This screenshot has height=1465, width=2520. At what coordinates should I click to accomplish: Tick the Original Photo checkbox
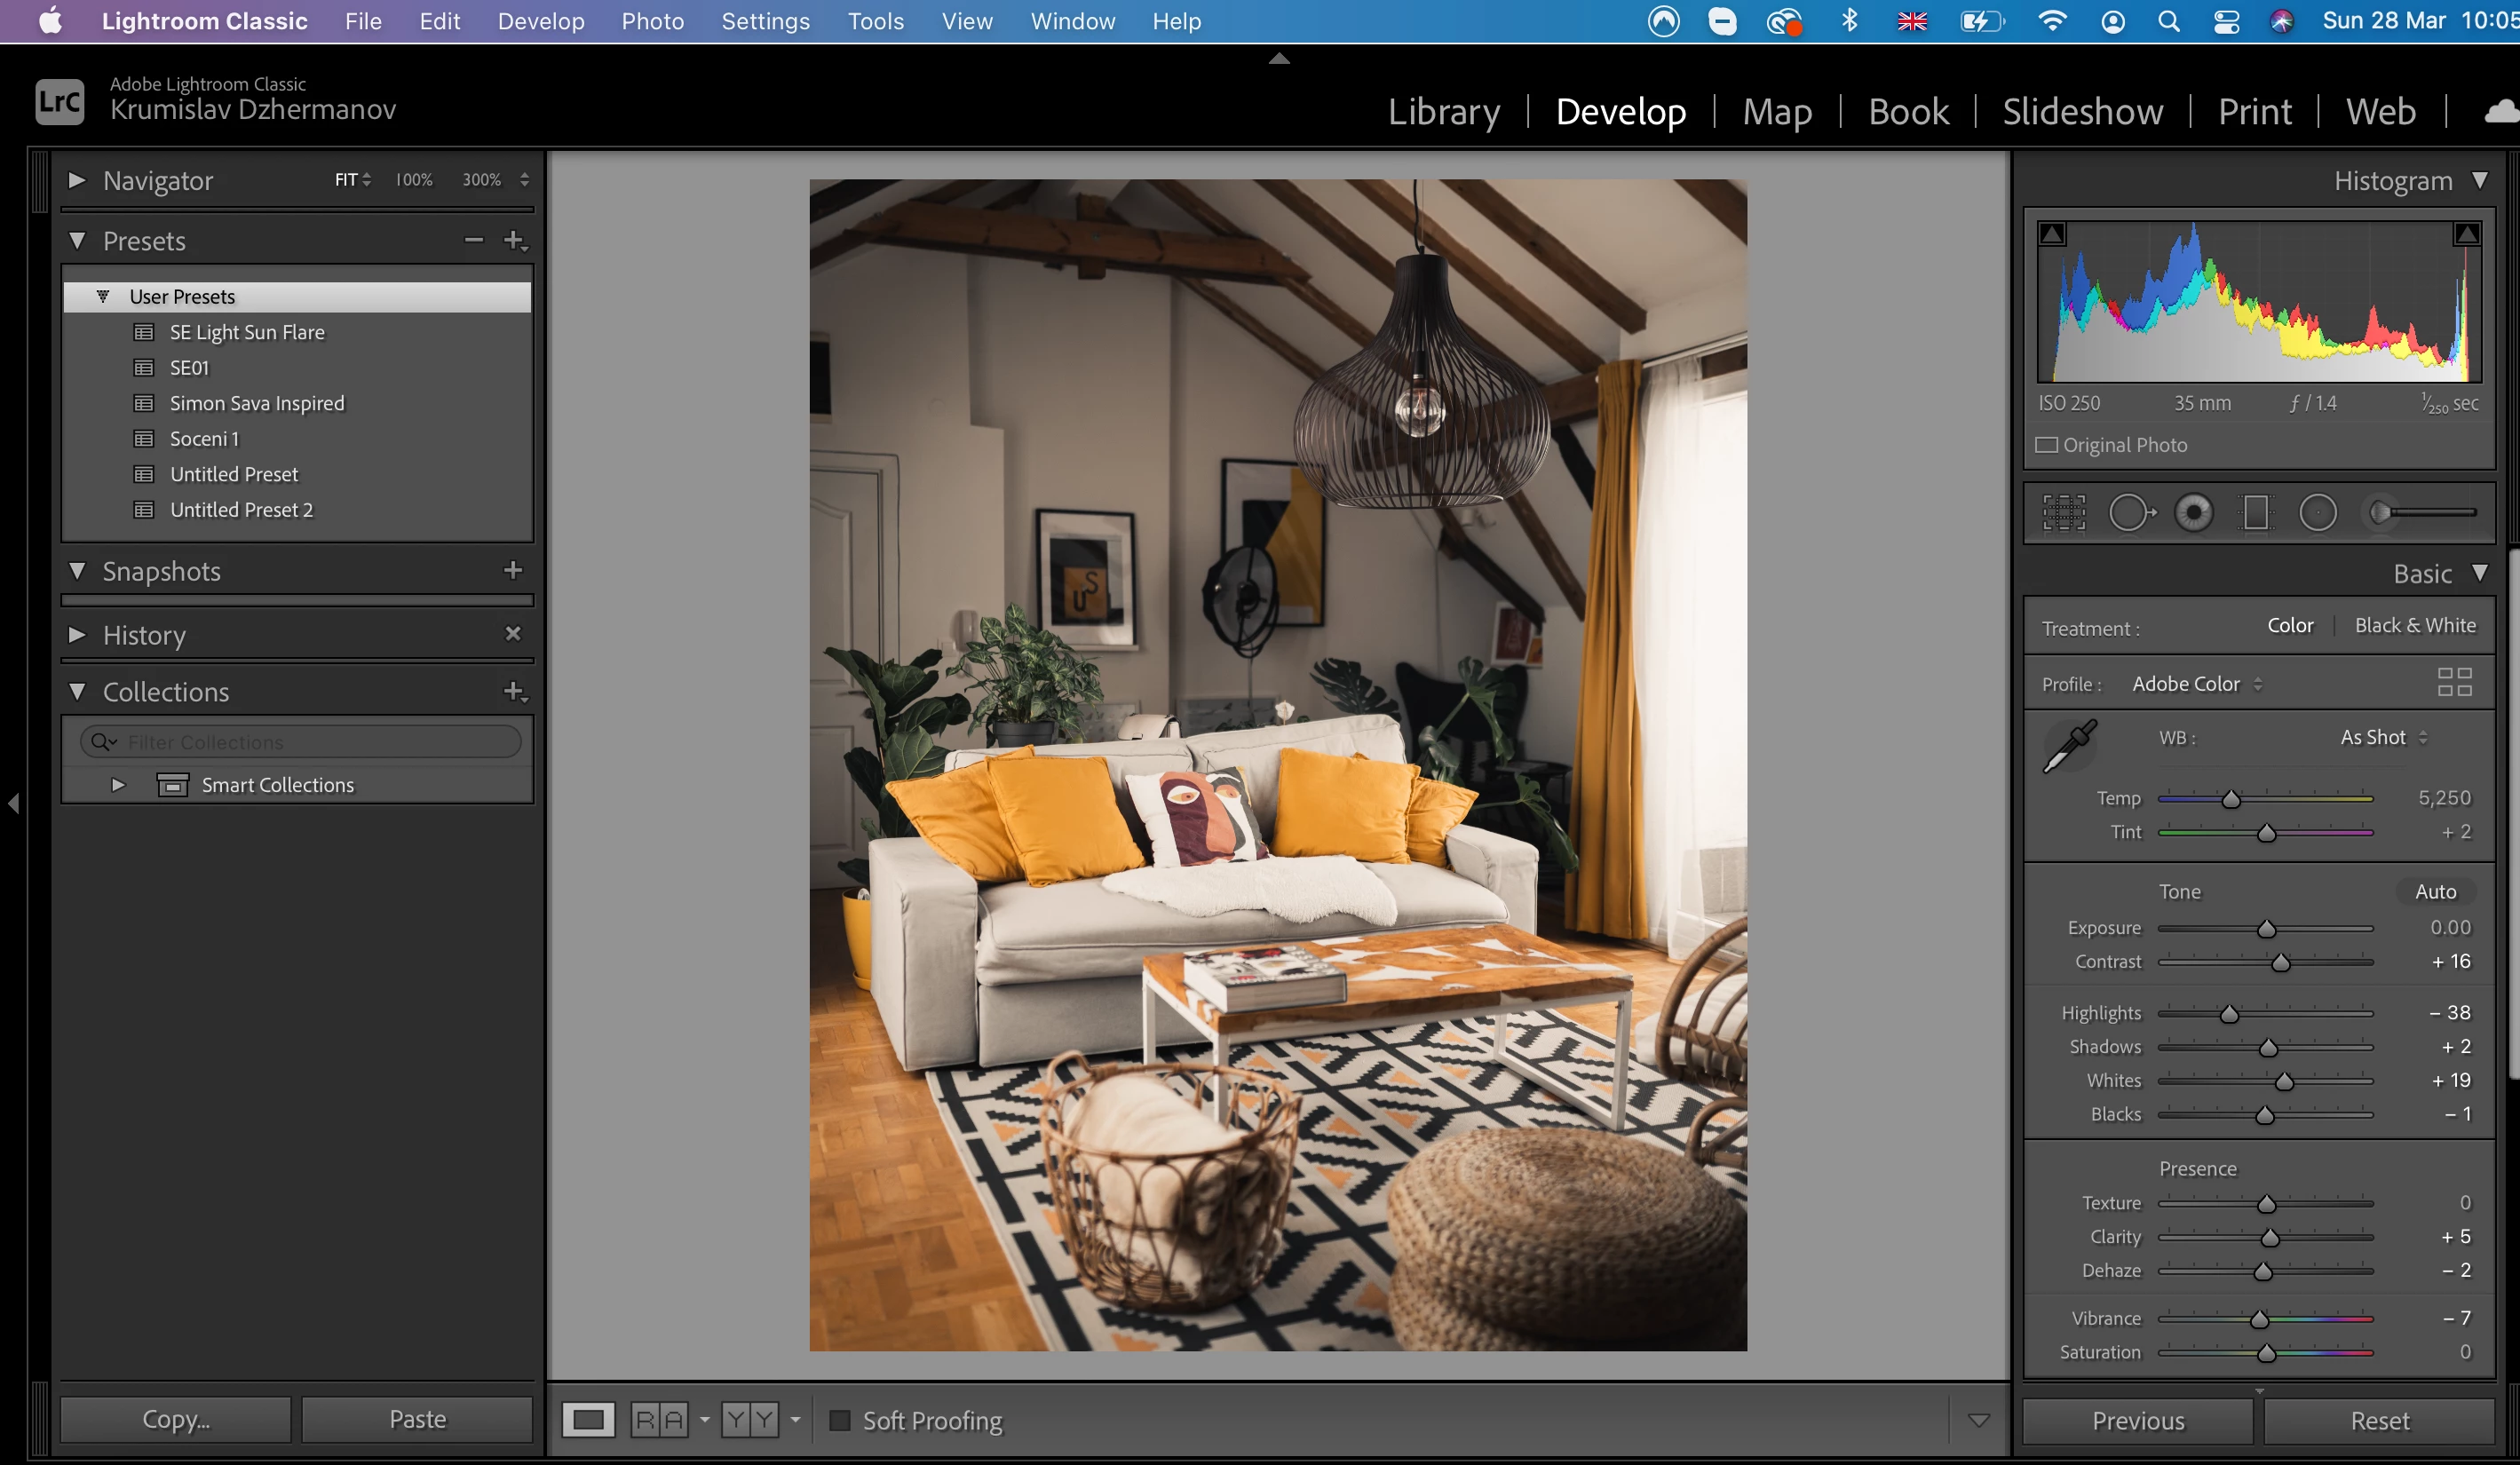2047,445
